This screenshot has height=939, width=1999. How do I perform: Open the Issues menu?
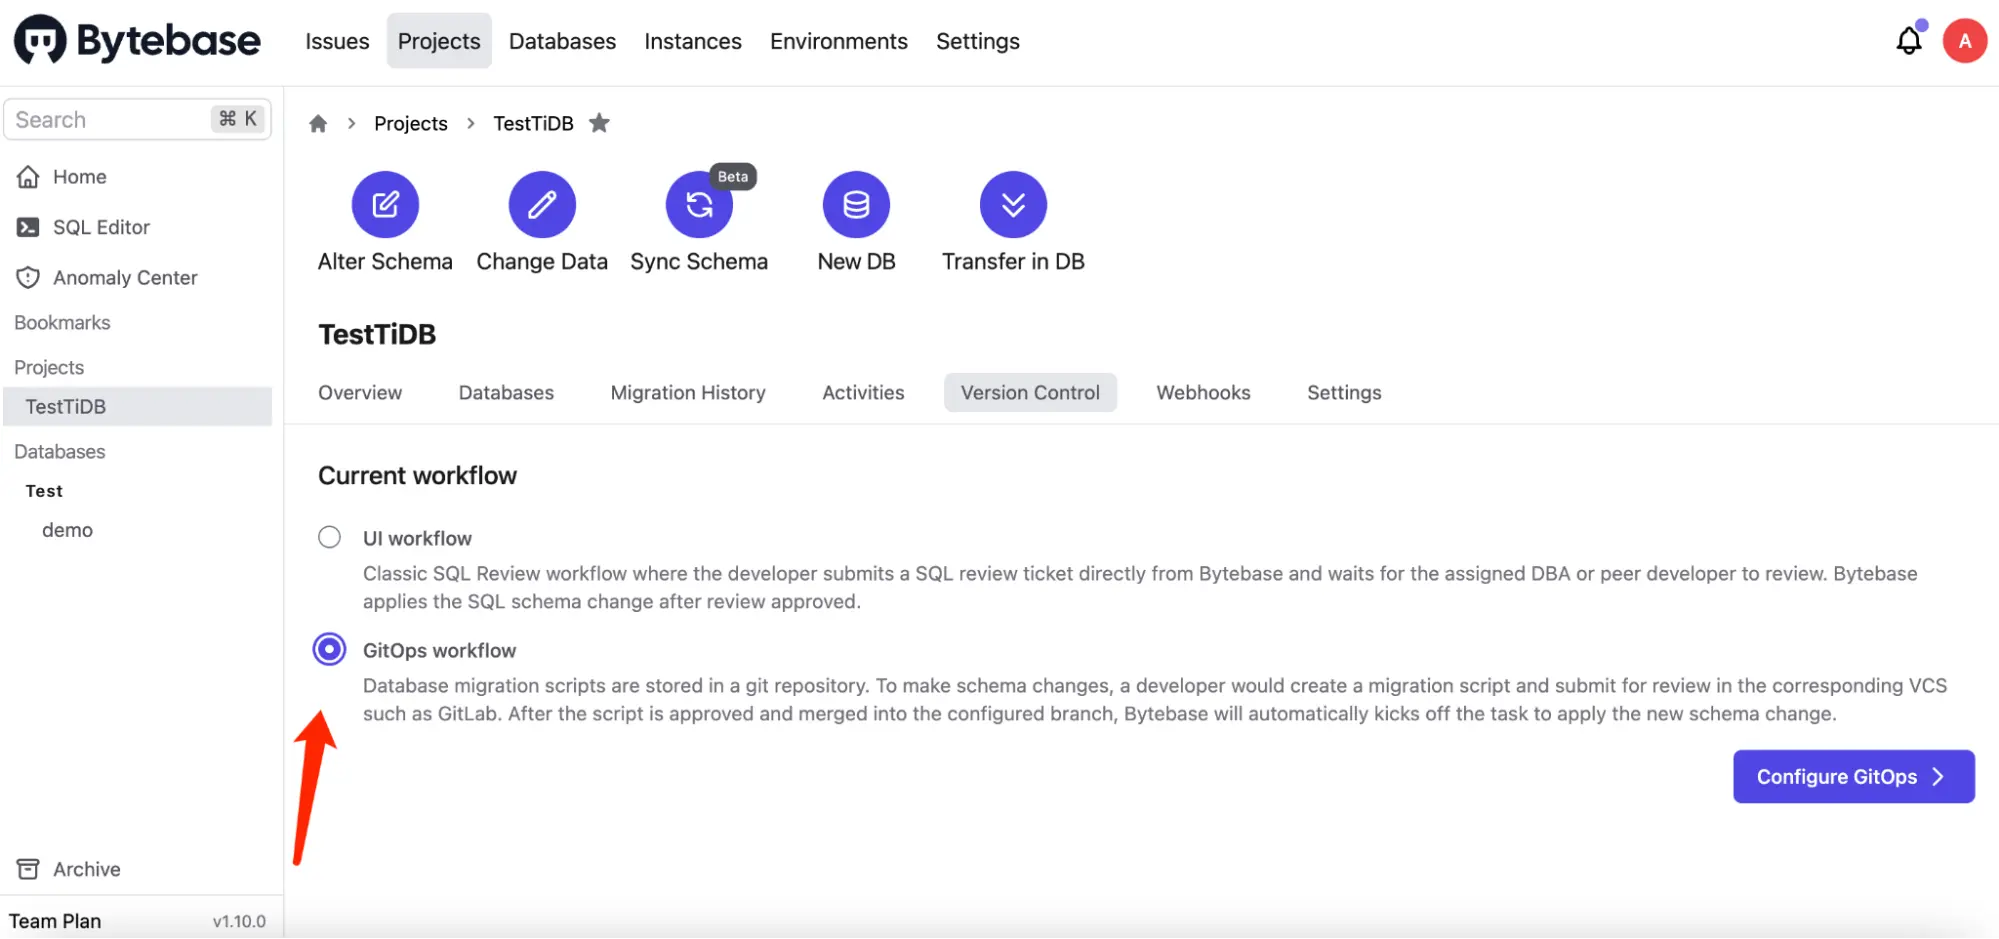(x=337, y=41)
